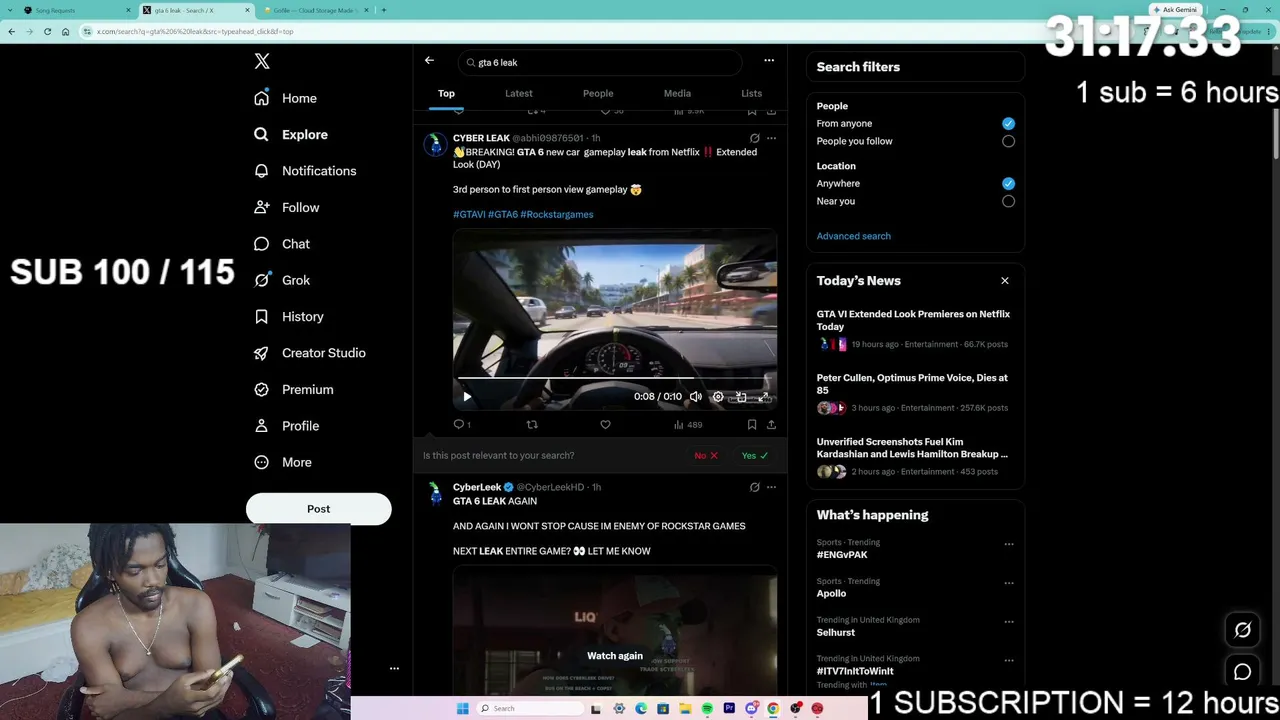Image resolution: width=1280 pixels, height=720 pixels.
Task: Reply to the CYBER LEAK post
Action: (462, 425)
